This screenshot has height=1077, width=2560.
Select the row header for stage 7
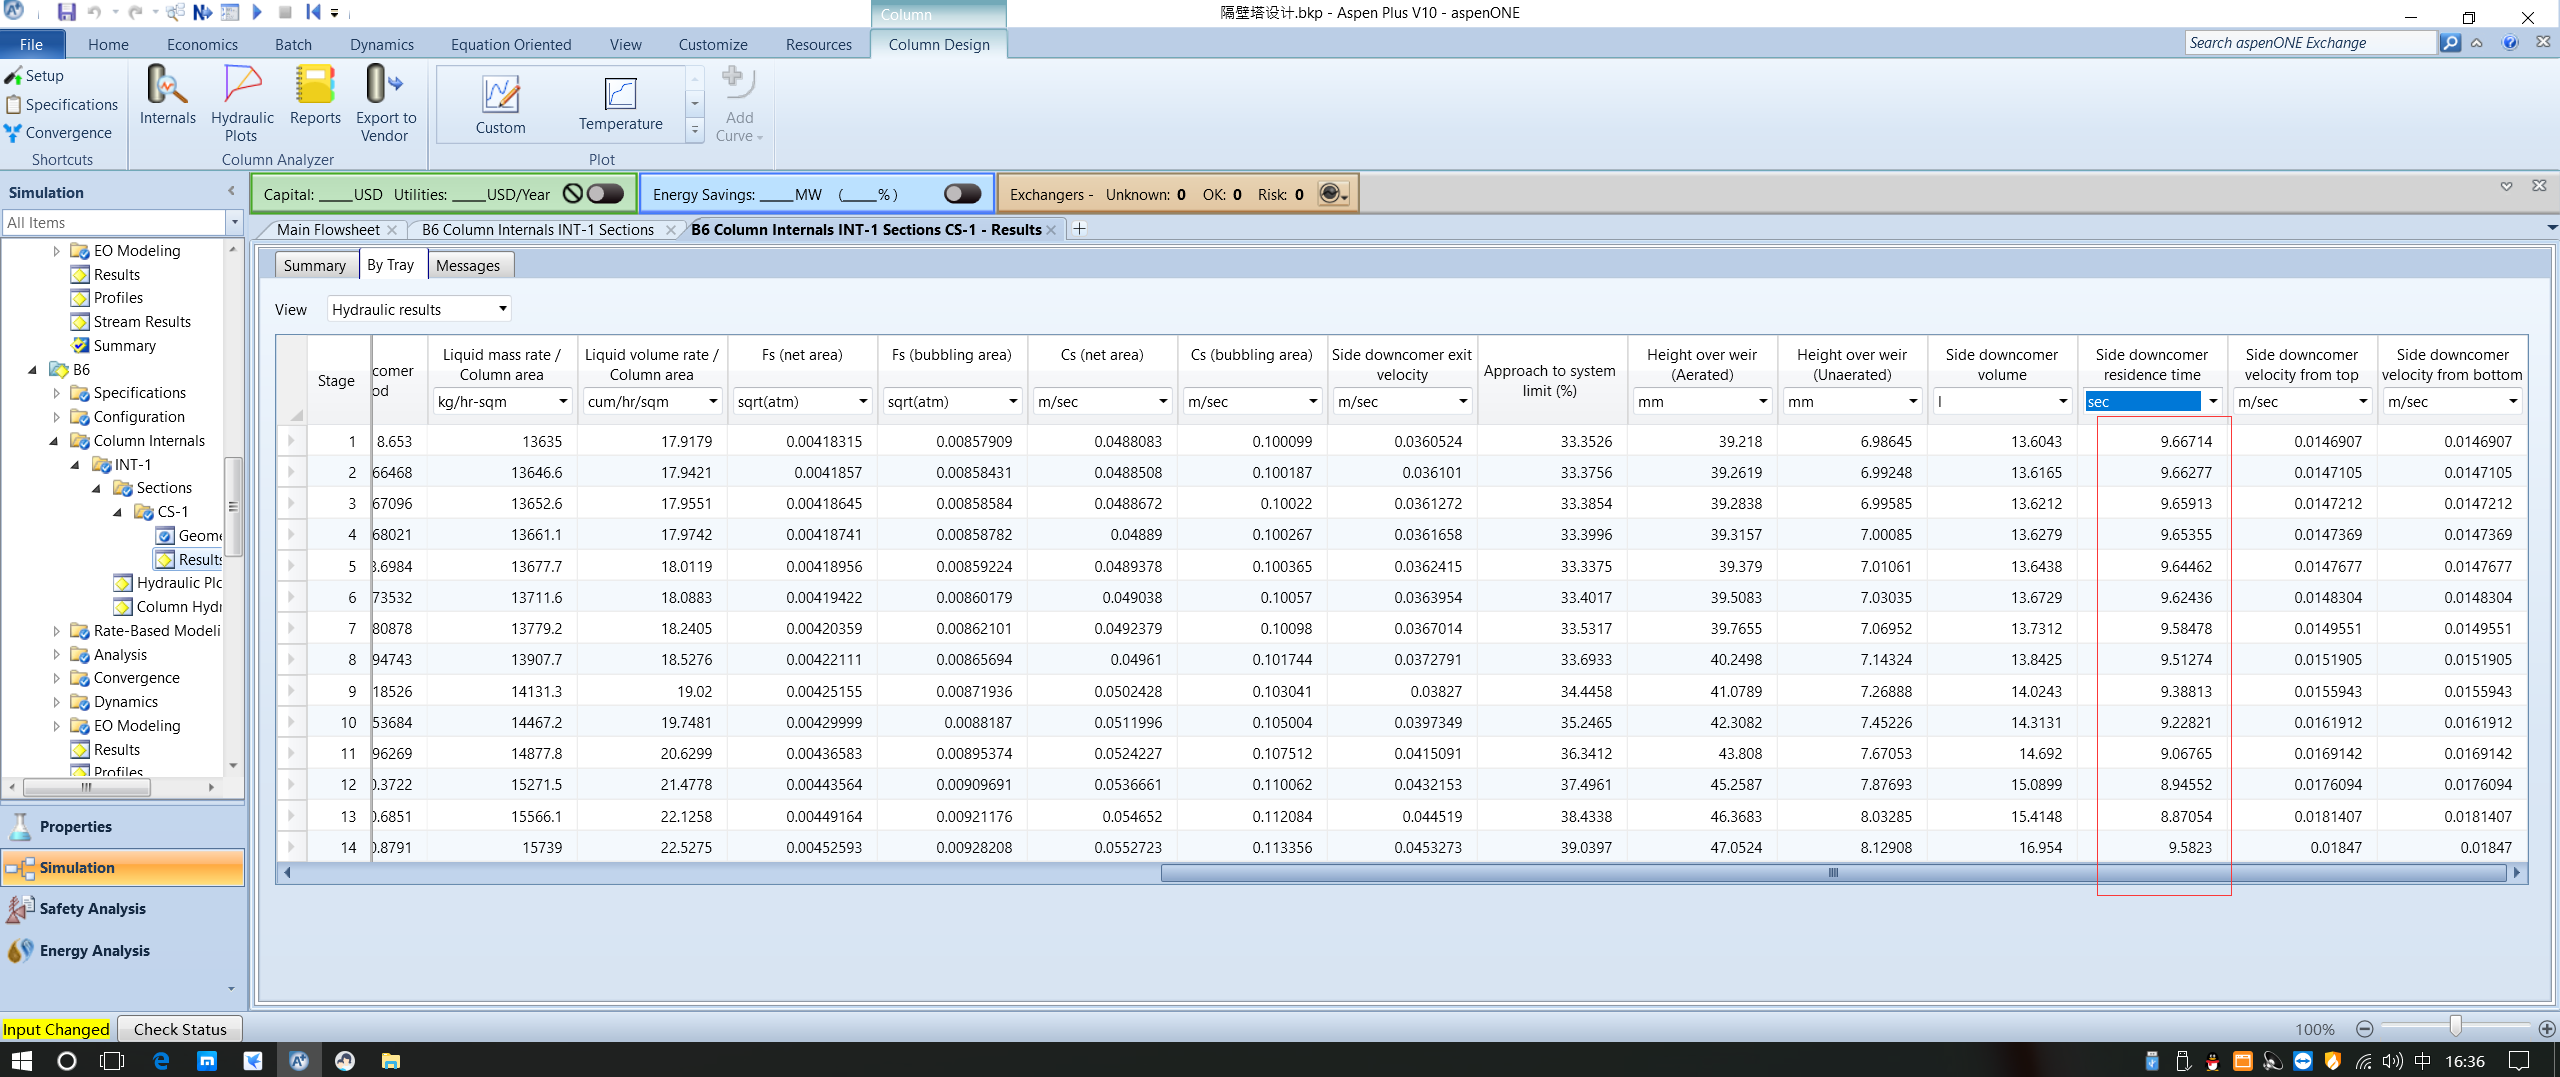(x=292, y=629)
